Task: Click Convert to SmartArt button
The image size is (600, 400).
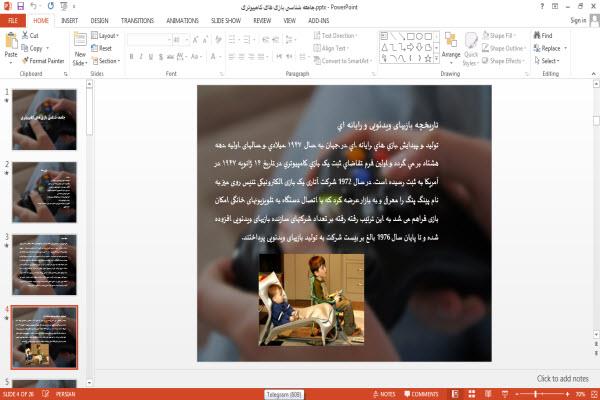Action: click(343, 61)
